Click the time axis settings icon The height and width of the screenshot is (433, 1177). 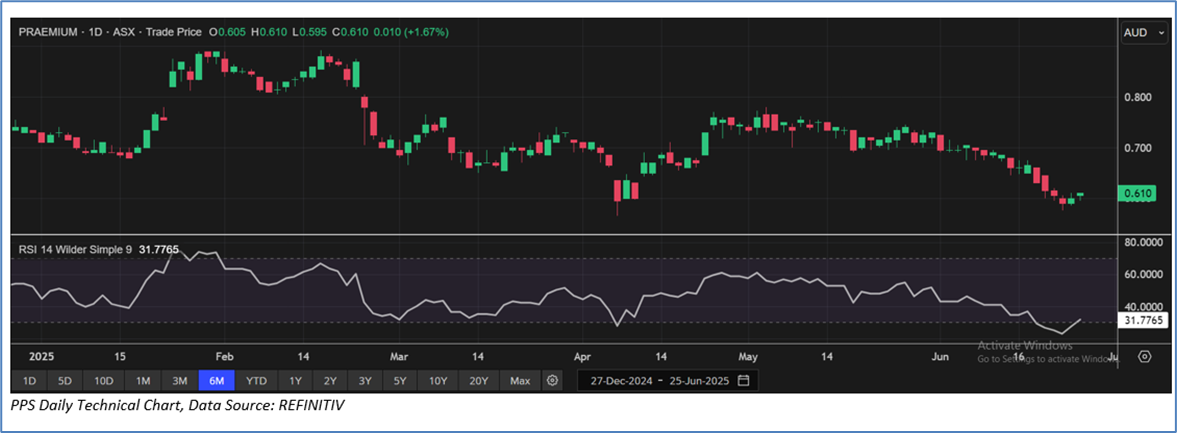click(x=1144, y=356)
